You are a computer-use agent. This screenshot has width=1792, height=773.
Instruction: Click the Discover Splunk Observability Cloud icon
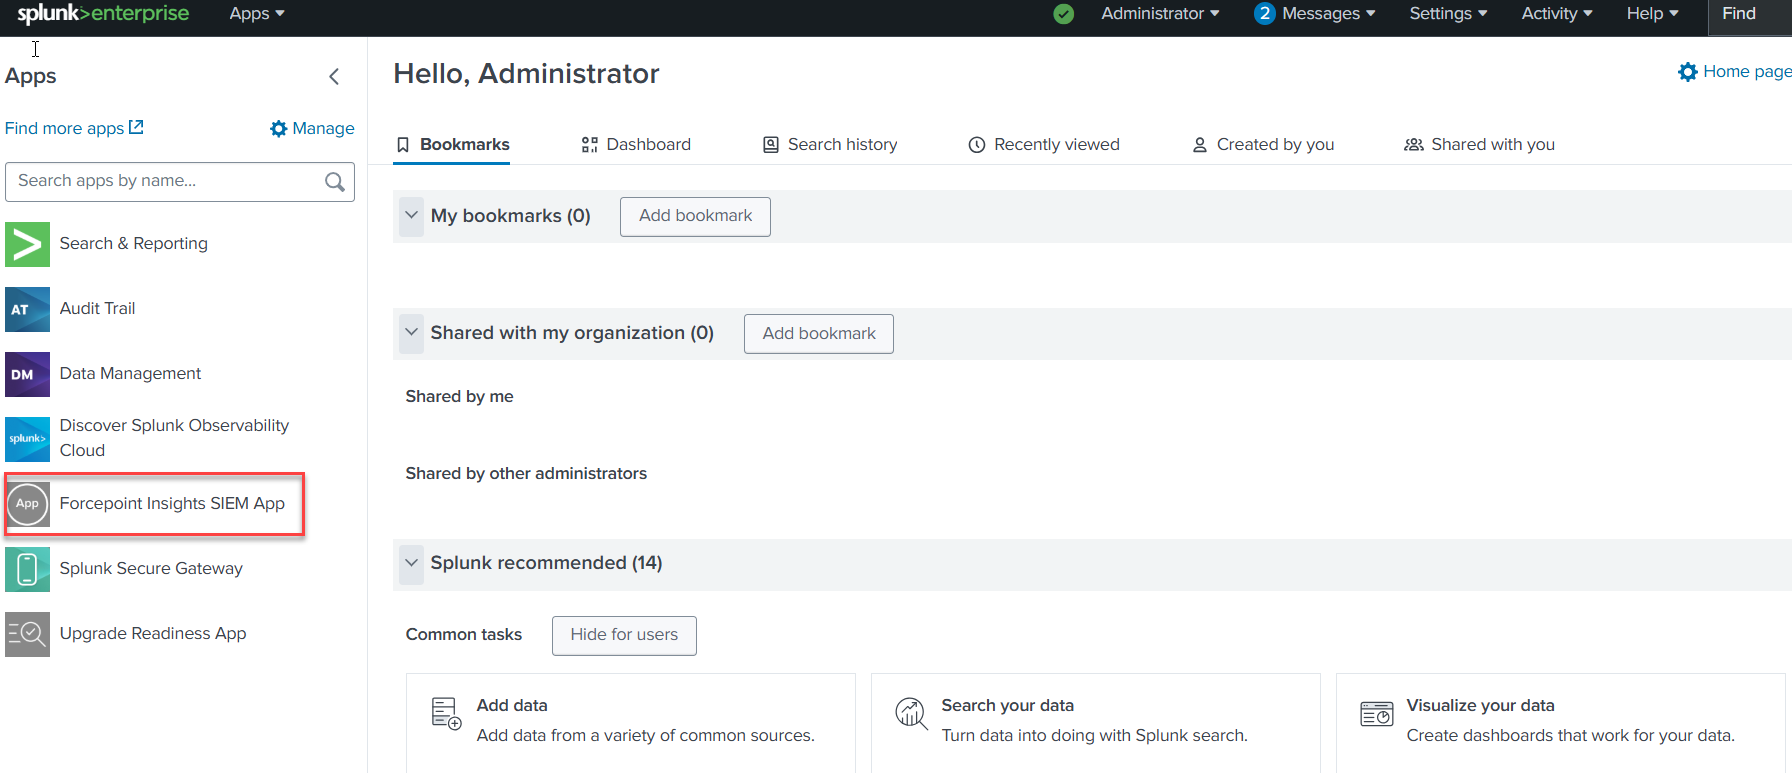[27, 439]
